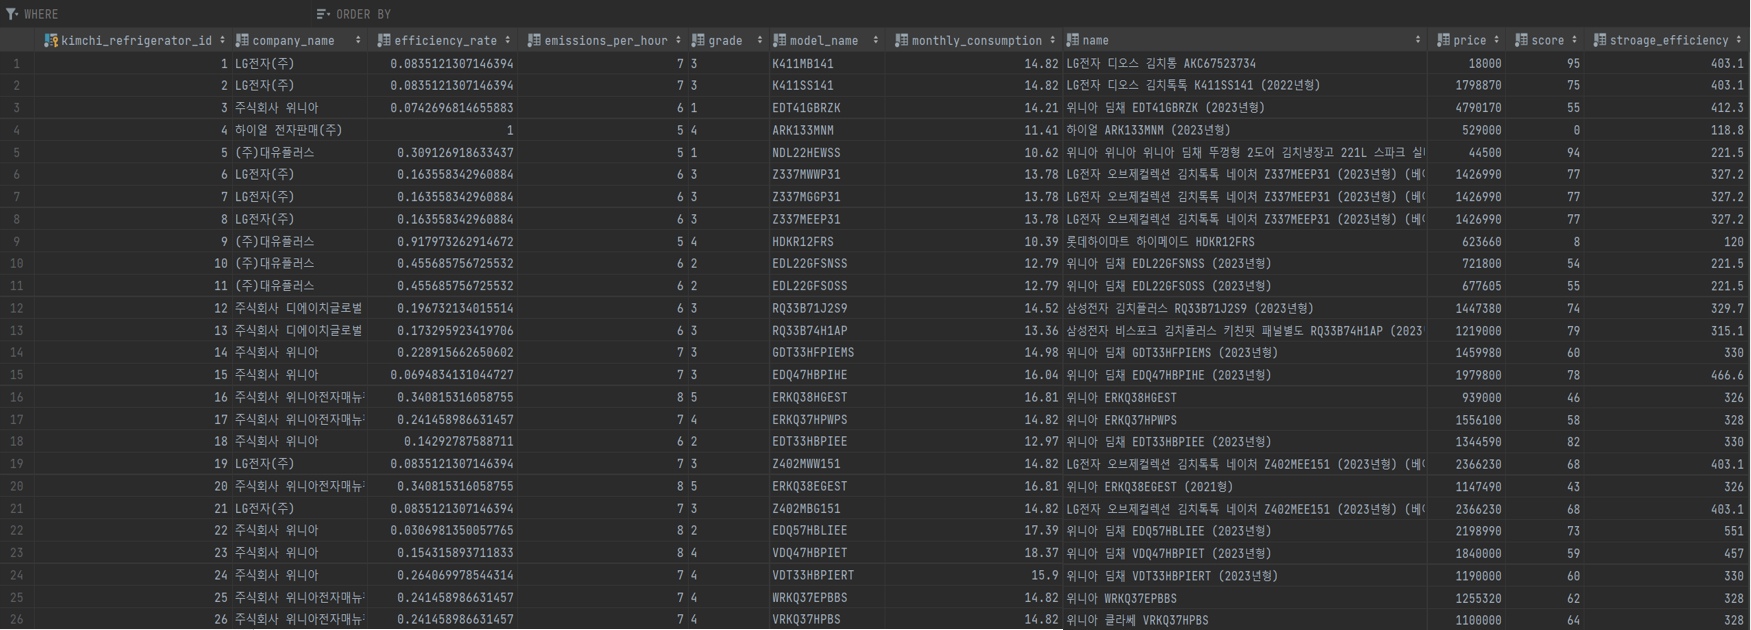
Task: Select the company cell 하이얼 전자판매(주)
Action: (x=299, y=130)
